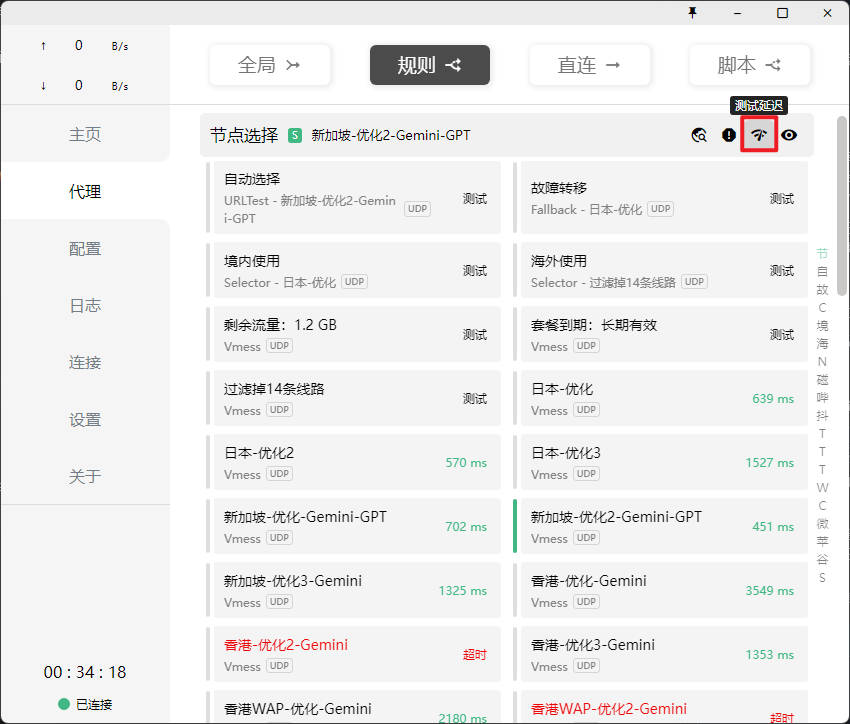Click 测试 on 剩余流量 card
This screenshot has width=850, height=724.
(475, 334)
